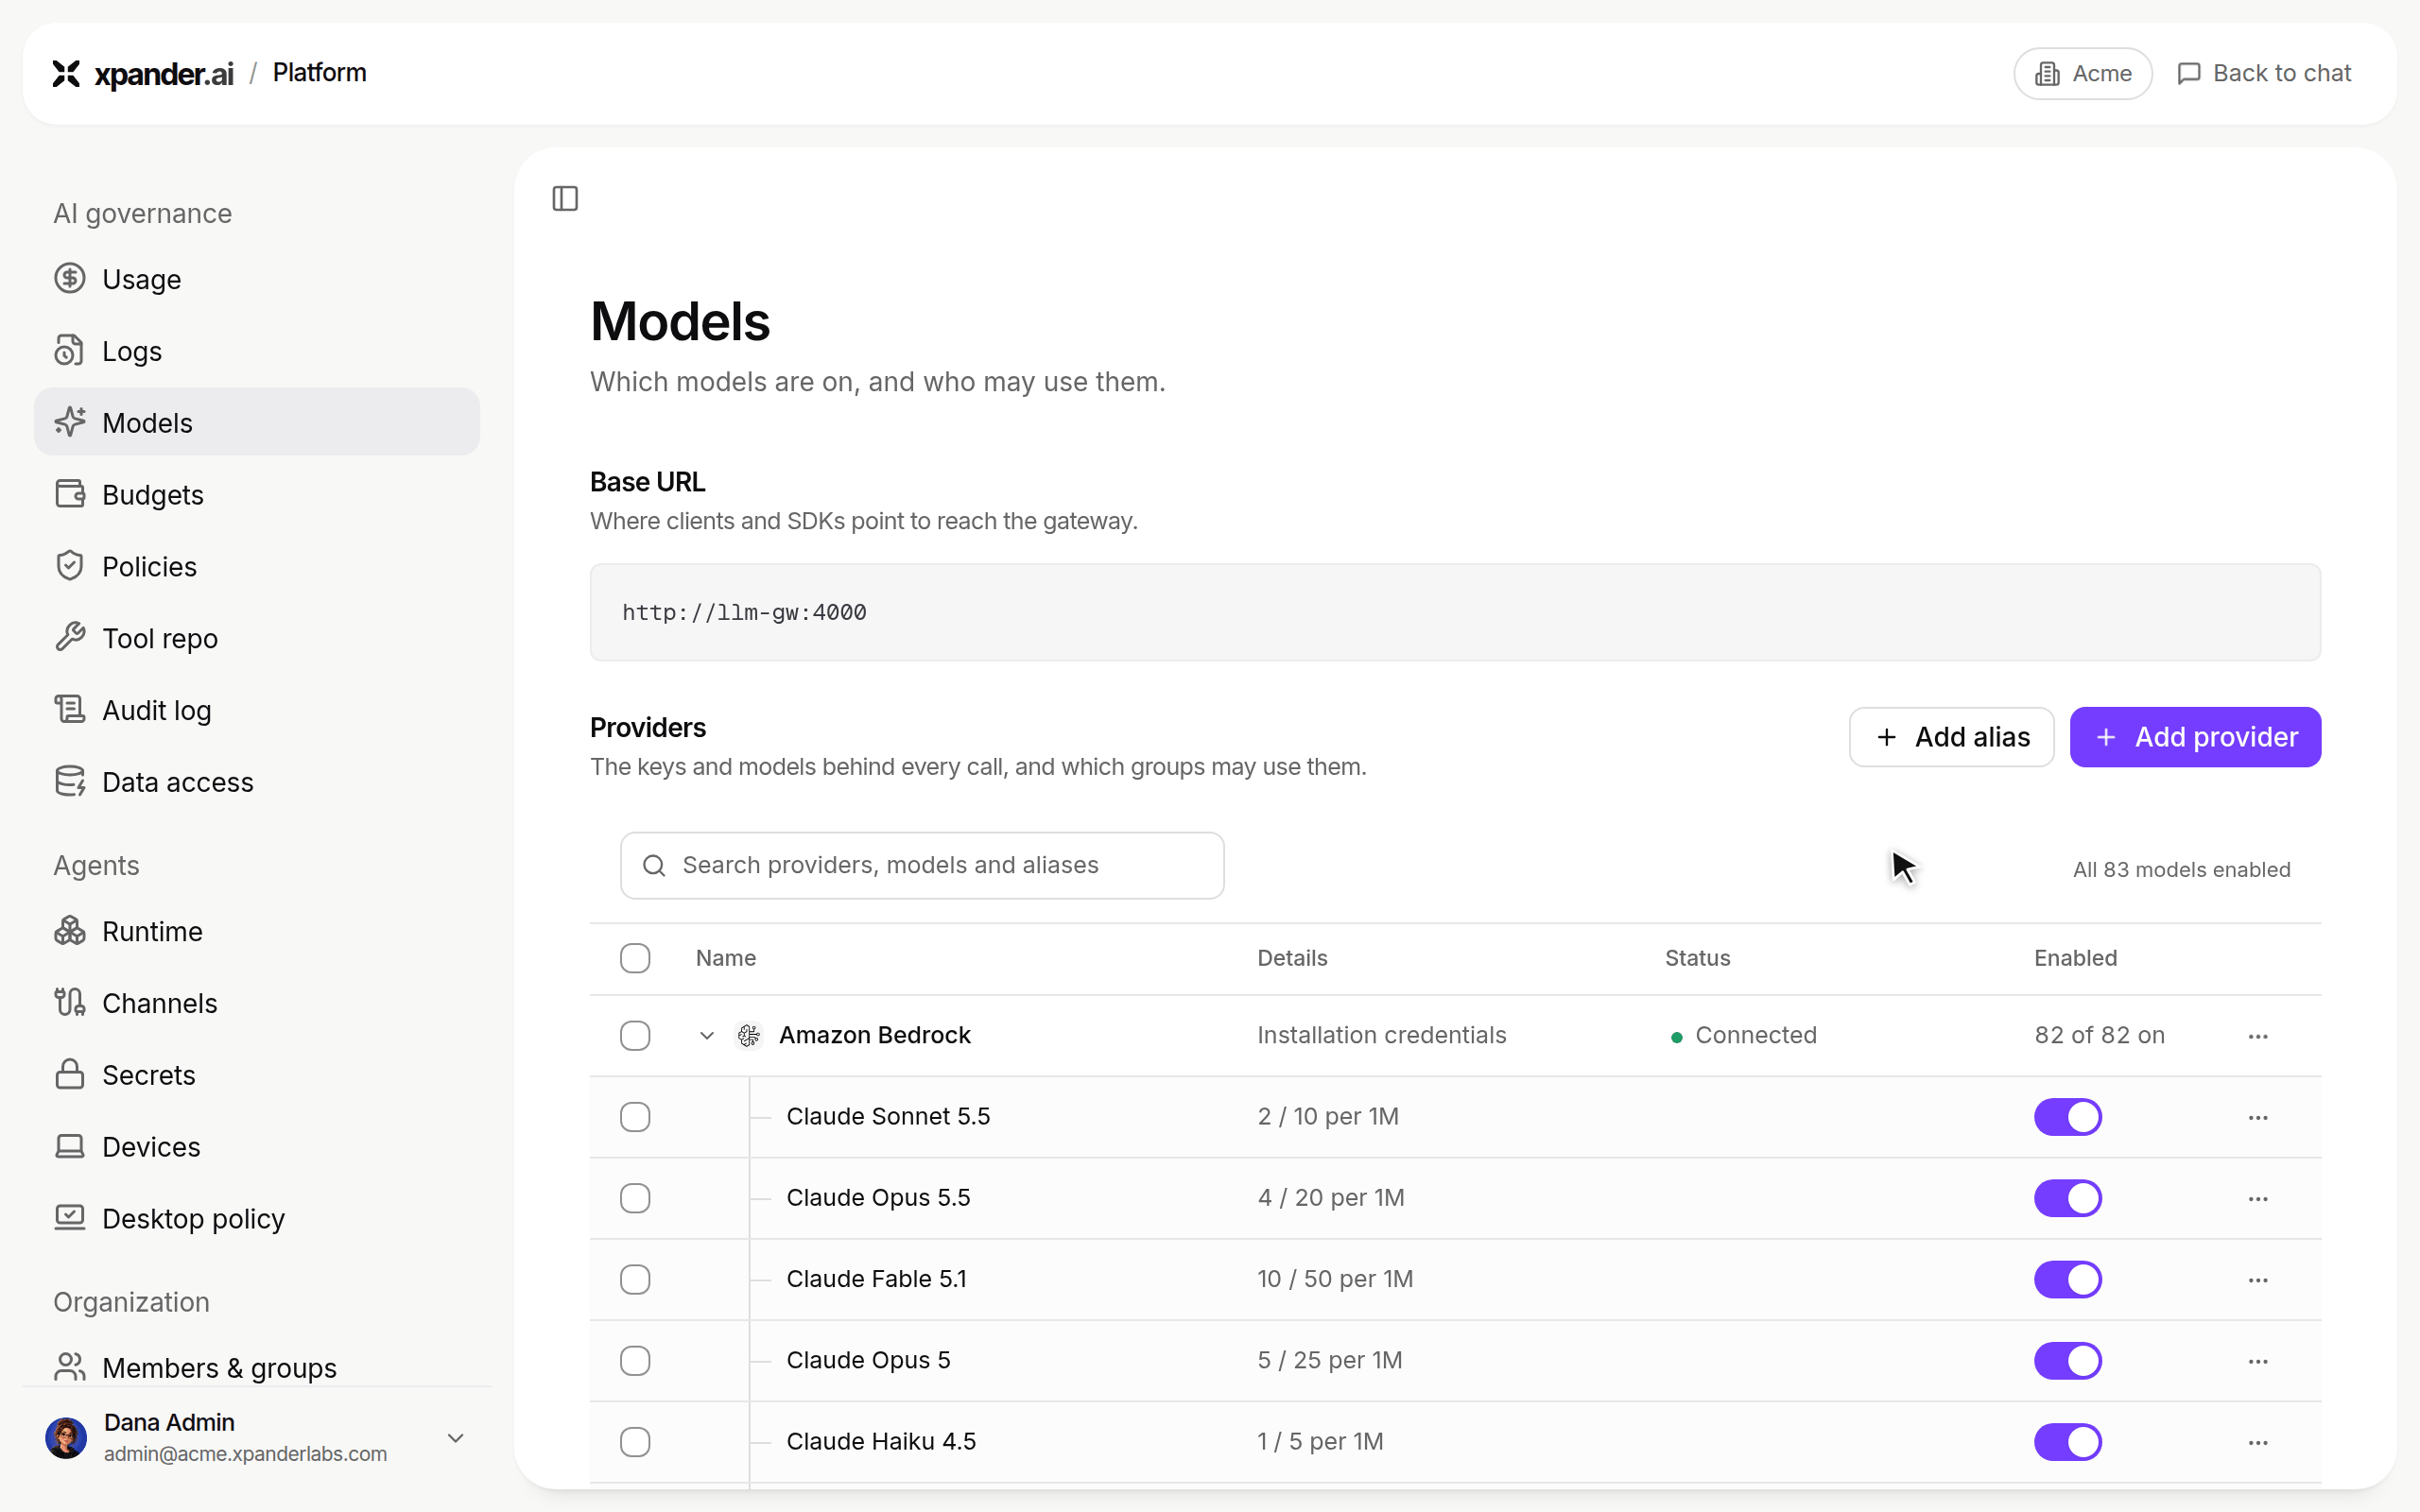Click the Amazon Bedrock provider icon
The height and width of the screenshot is (1512, 2420).
pos(749,1035)
